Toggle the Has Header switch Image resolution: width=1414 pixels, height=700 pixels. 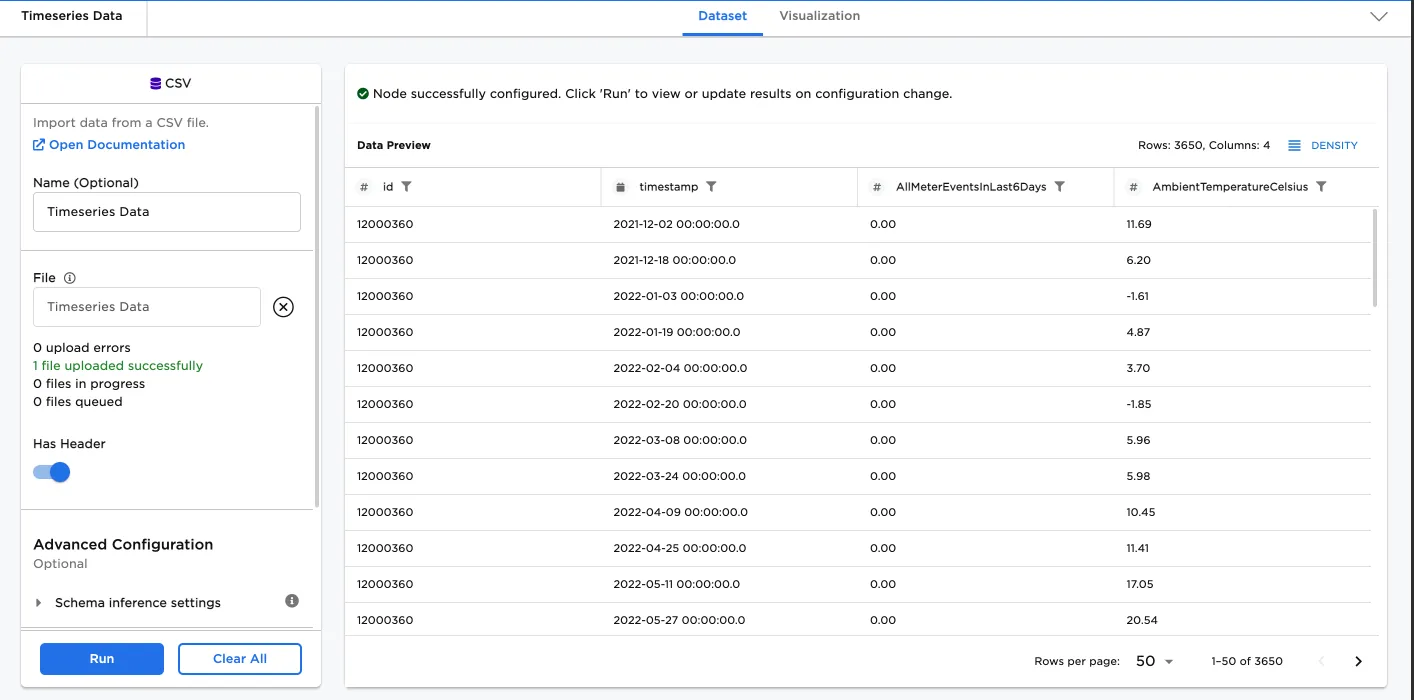(x=52, y=472)
